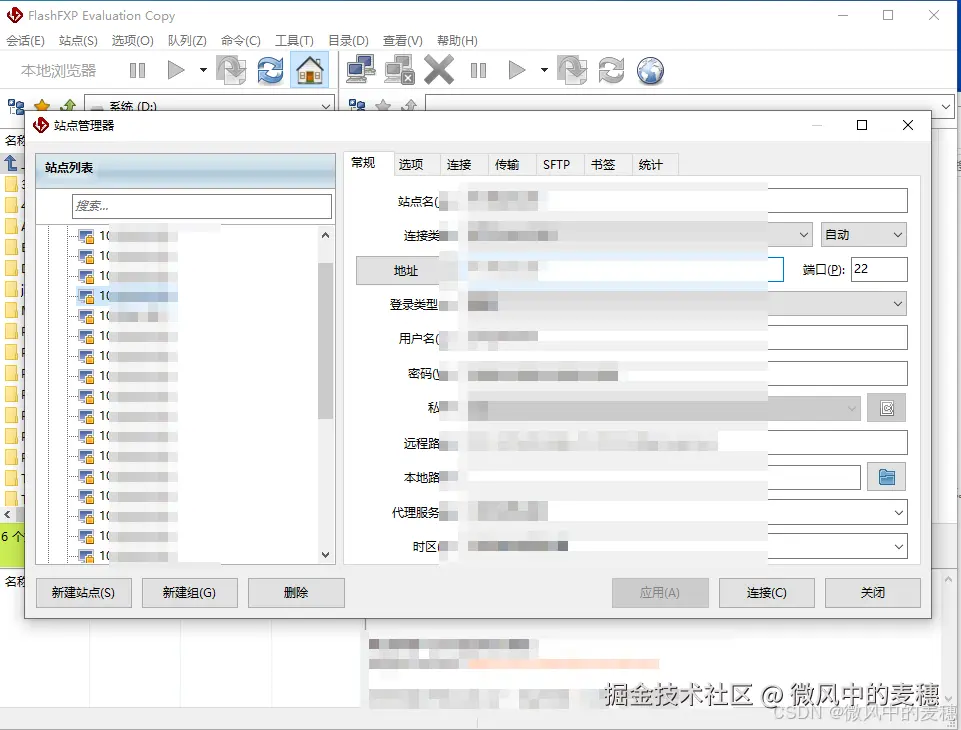Open the 查看(V) menu
Screen dimensions: 961x730
click(403, 40)
